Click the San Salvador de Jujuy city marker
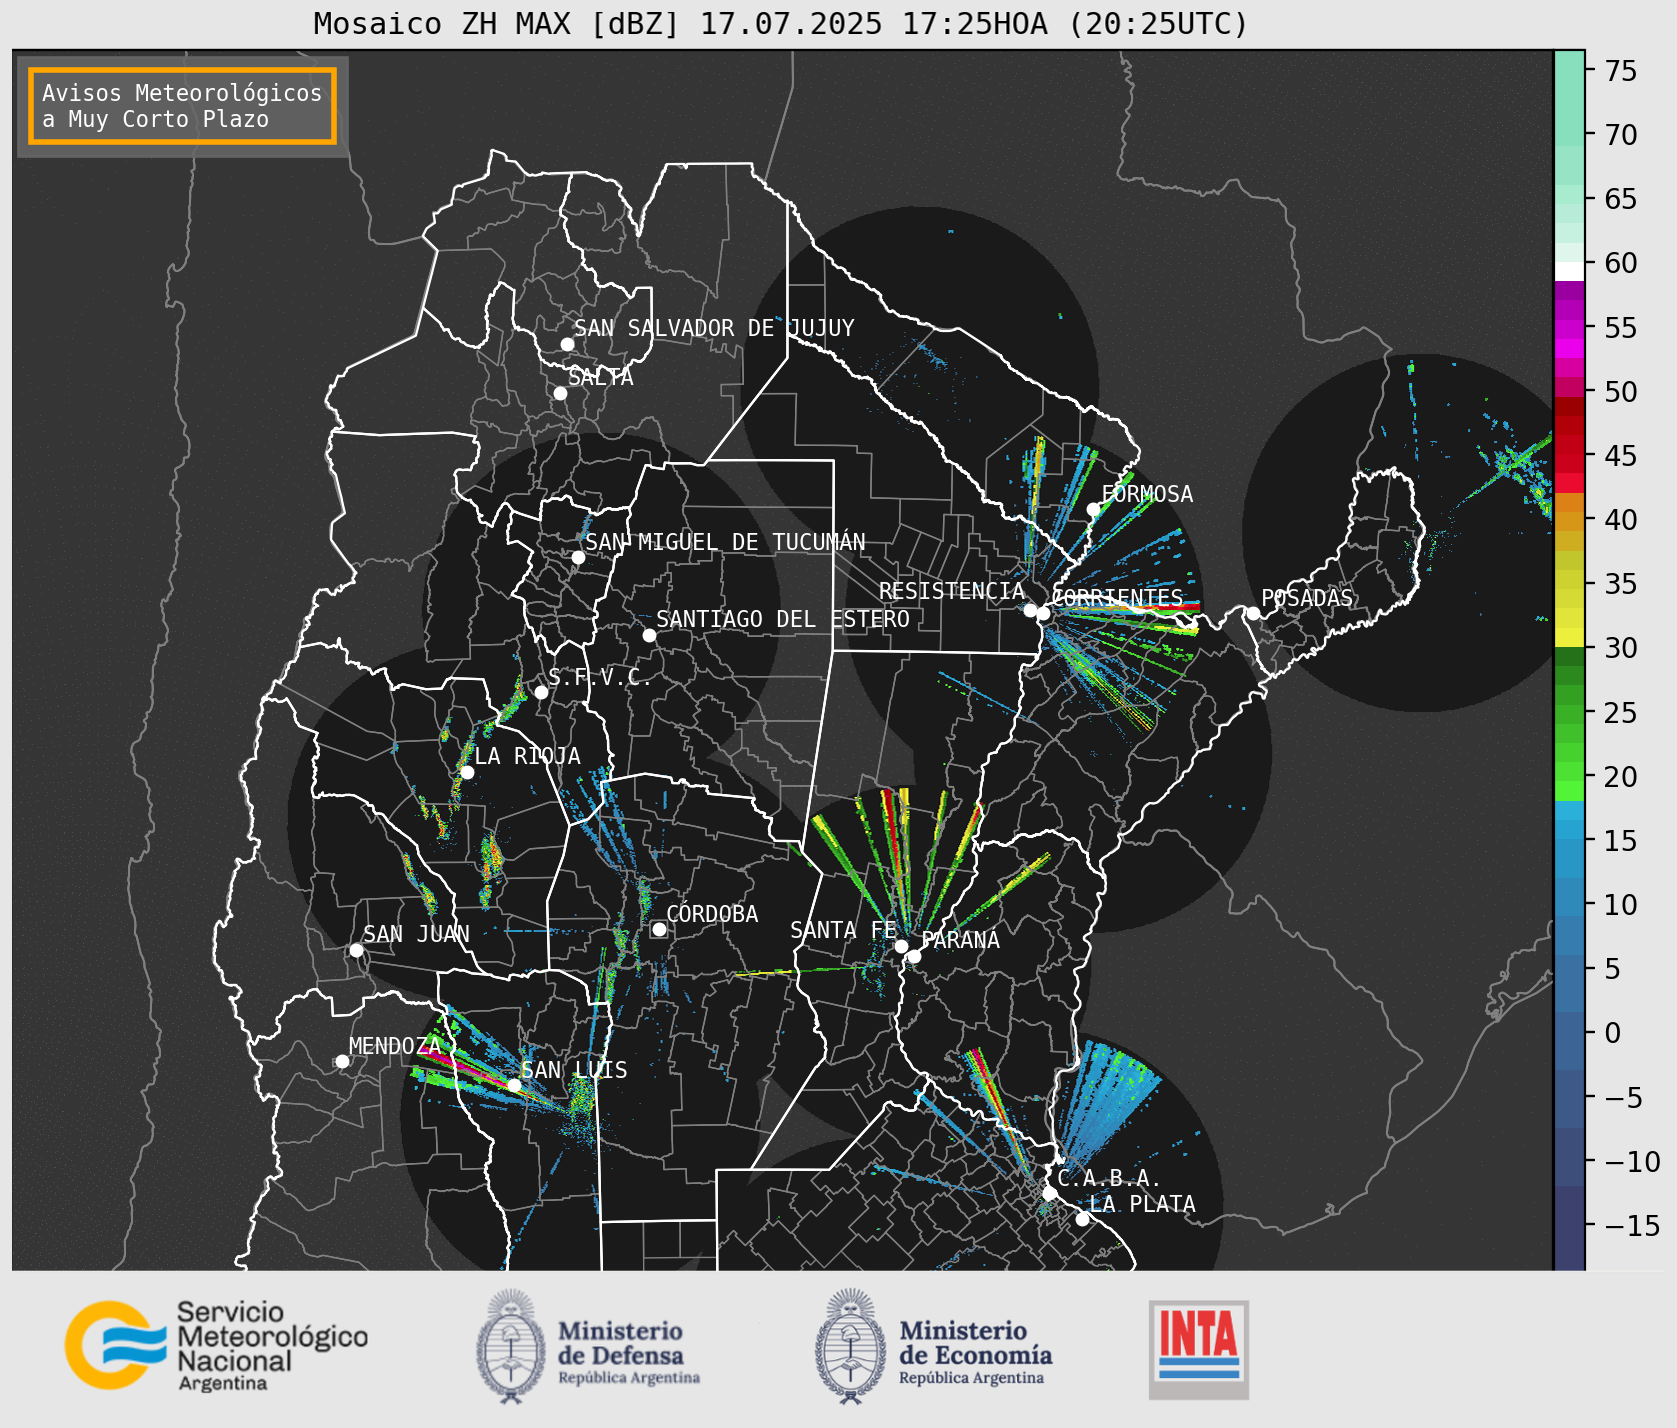Screen dimensions: 1677x1428 tap(567, 344)
